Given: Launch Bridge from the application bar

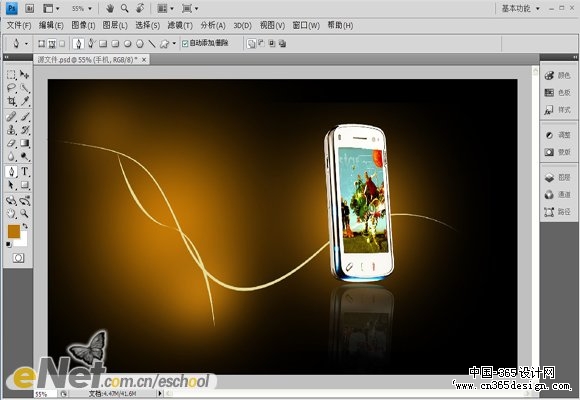Looking at the screenshot, I should (x=30, y=8).
